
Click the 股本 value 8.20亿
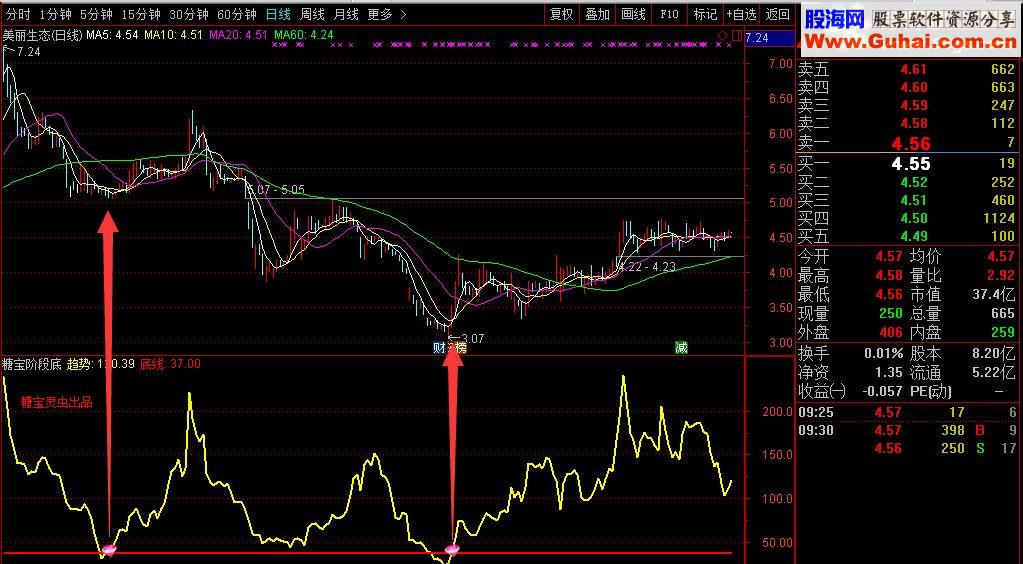[x=994, y=354]
